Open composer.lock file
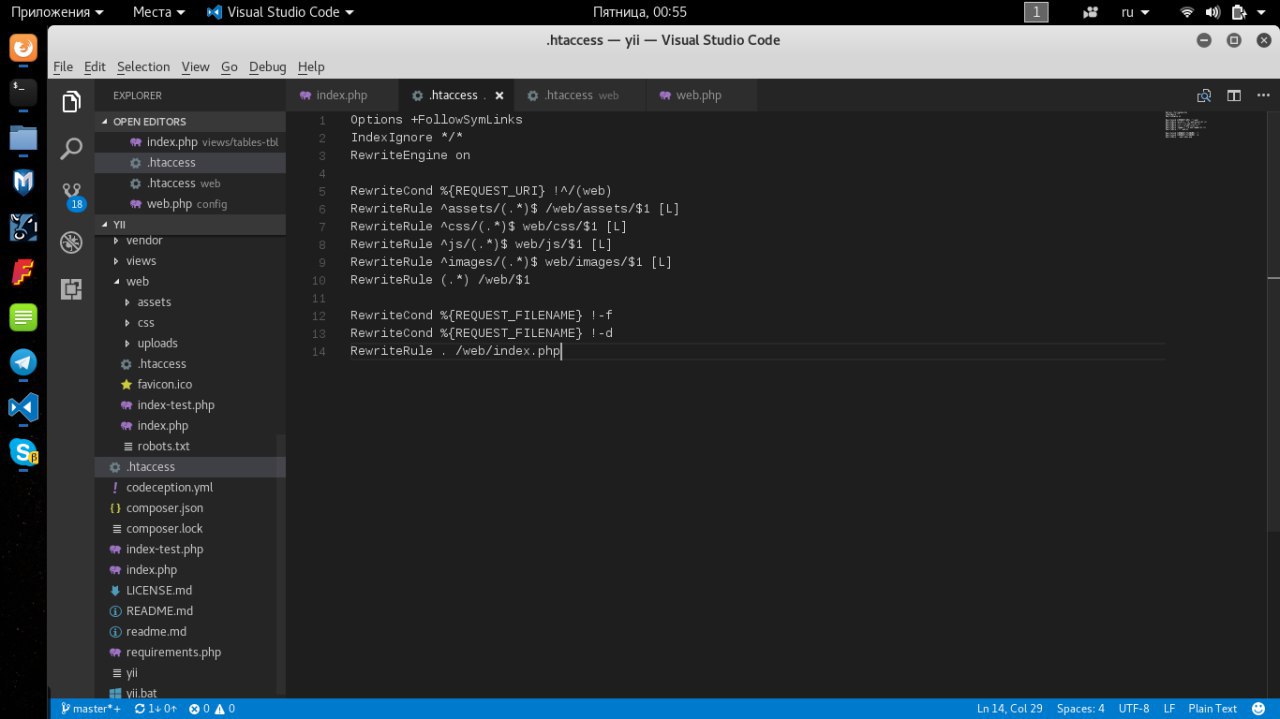1280x719 pixels. (190, 528)
